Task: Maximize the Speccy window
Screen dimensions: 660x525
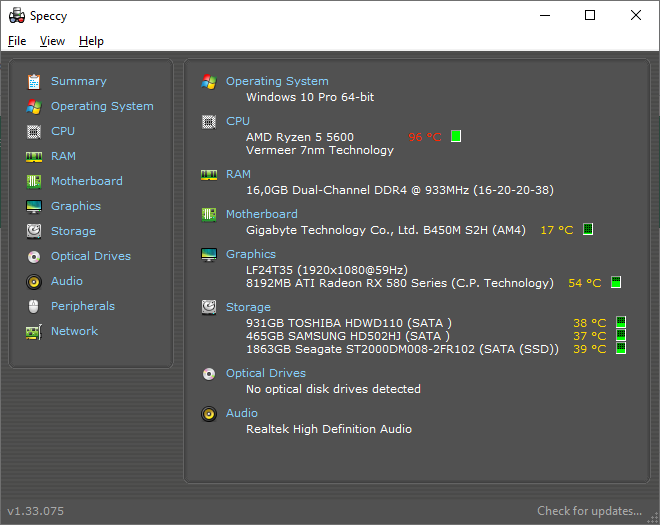Action: coord(590,16)
